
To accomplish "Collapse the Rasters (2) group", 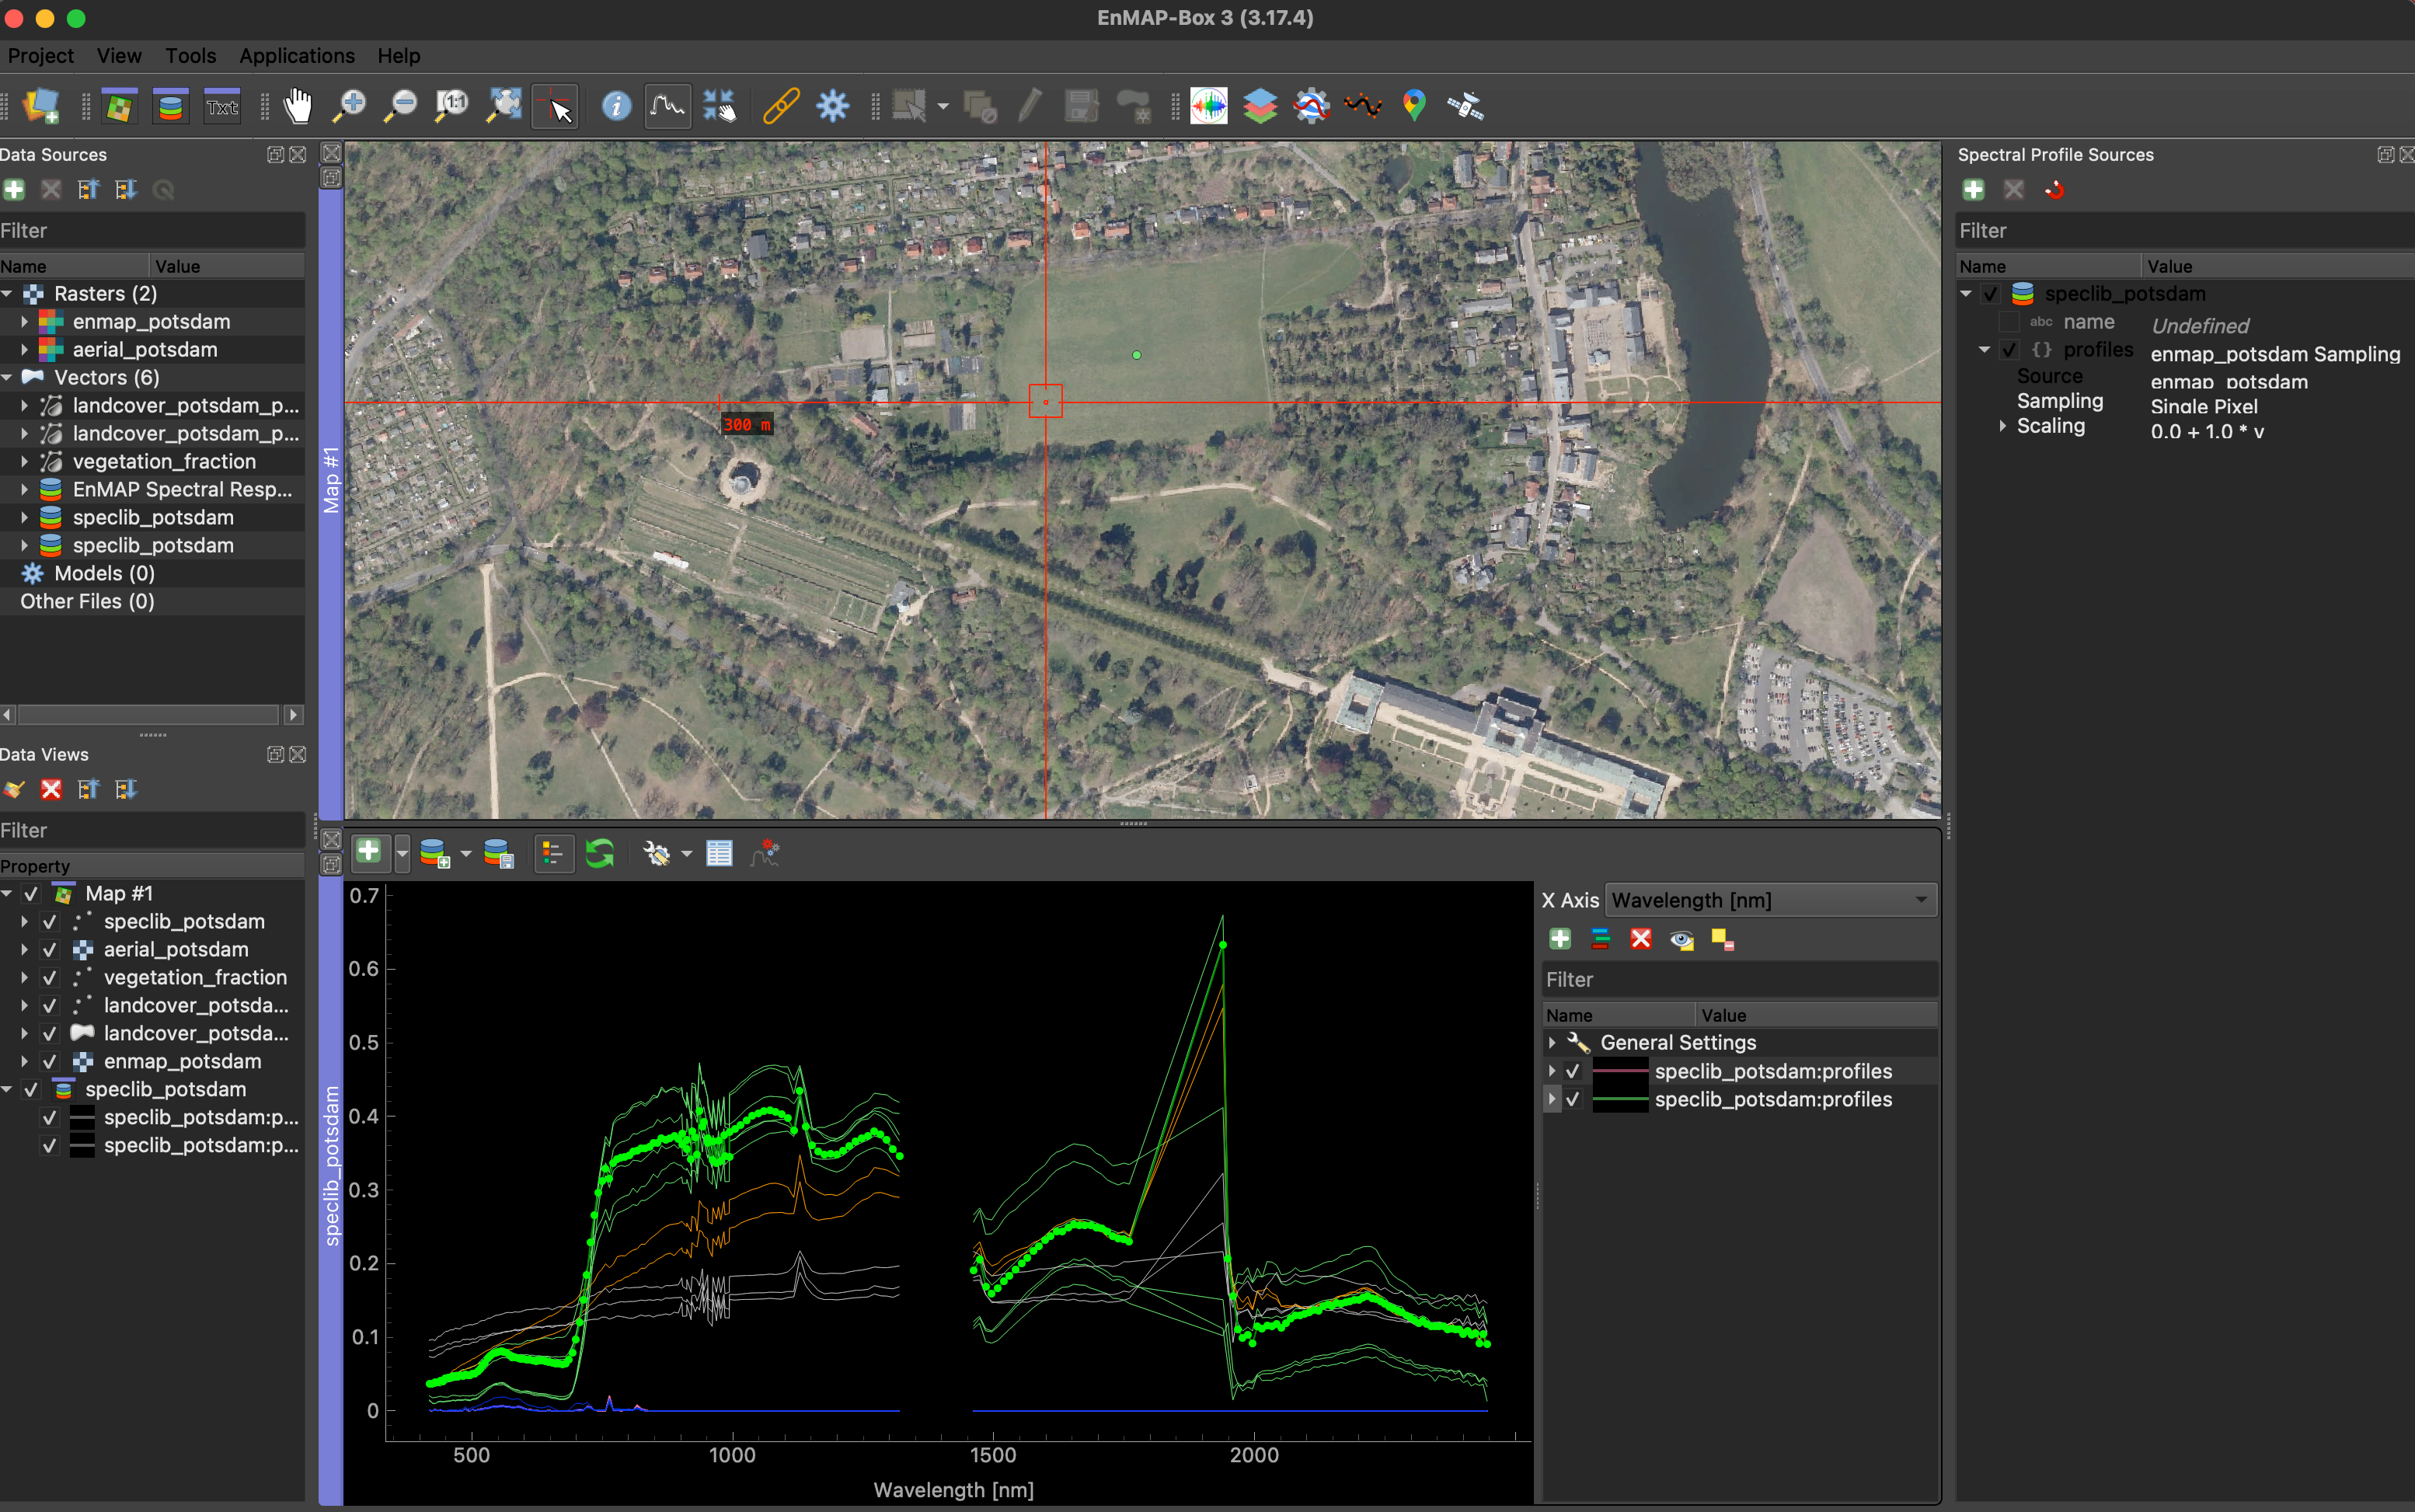I will [7, 293].
